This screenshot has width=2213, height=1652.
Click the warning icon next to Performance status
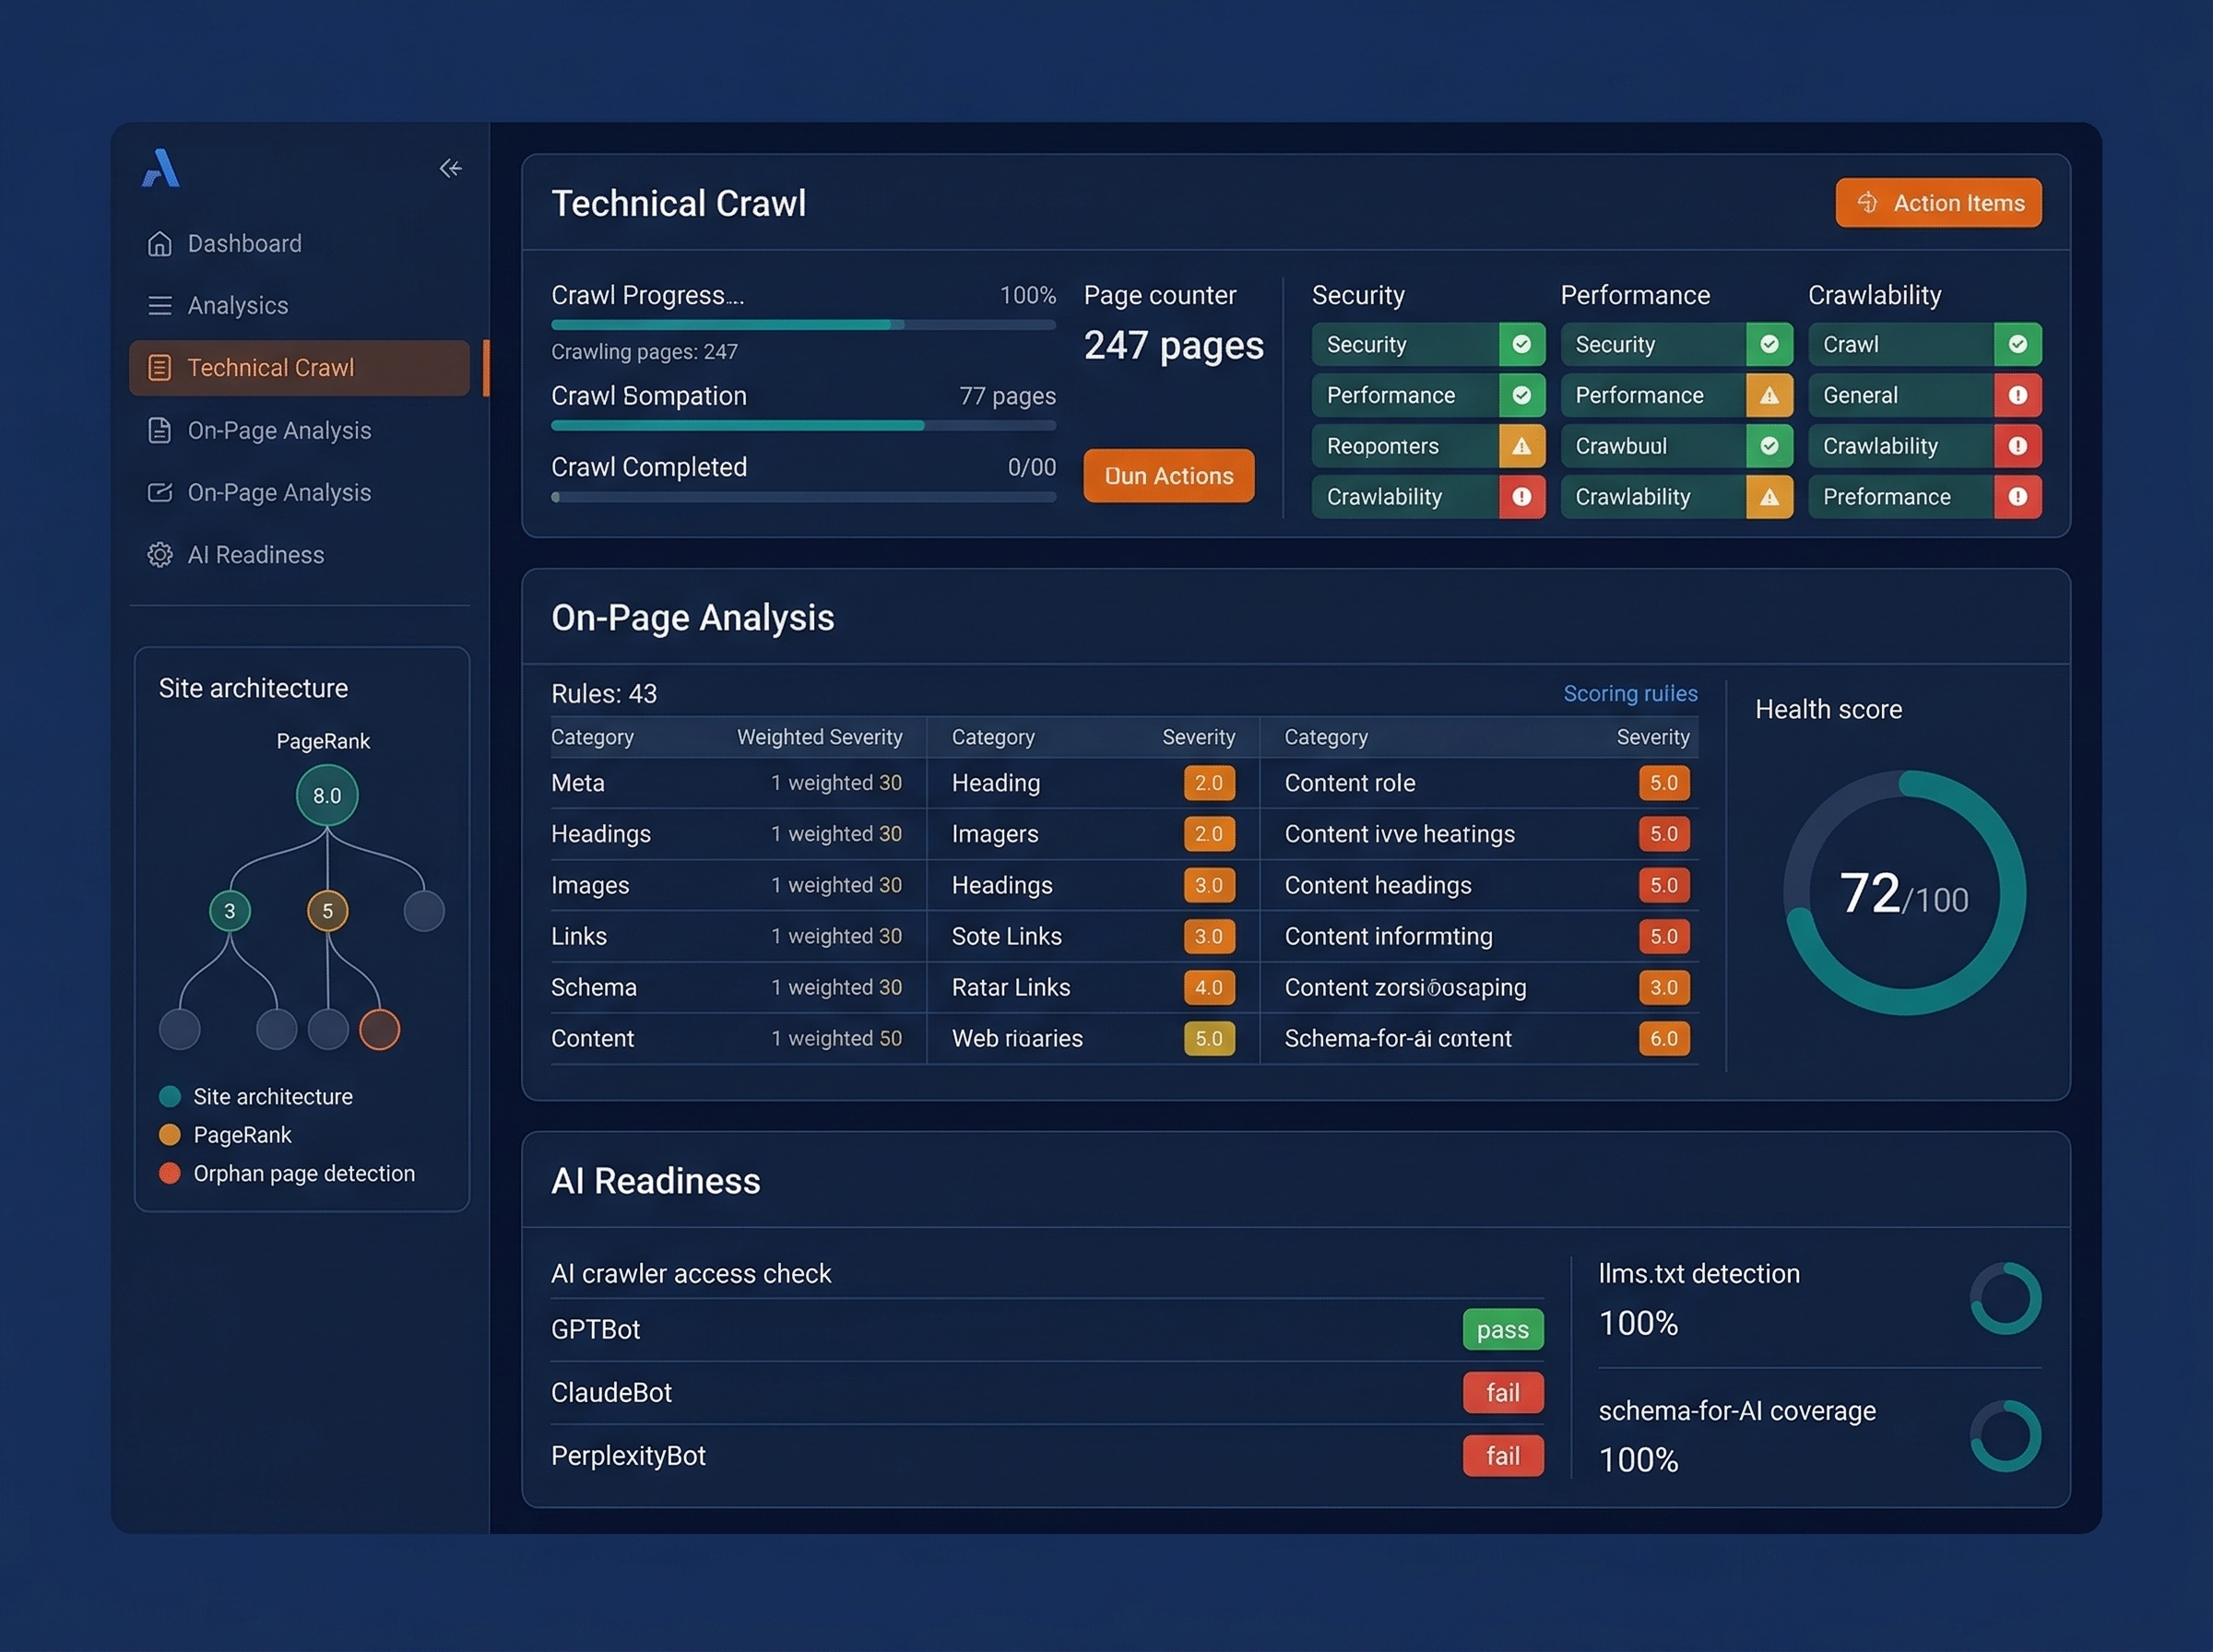1770,395
